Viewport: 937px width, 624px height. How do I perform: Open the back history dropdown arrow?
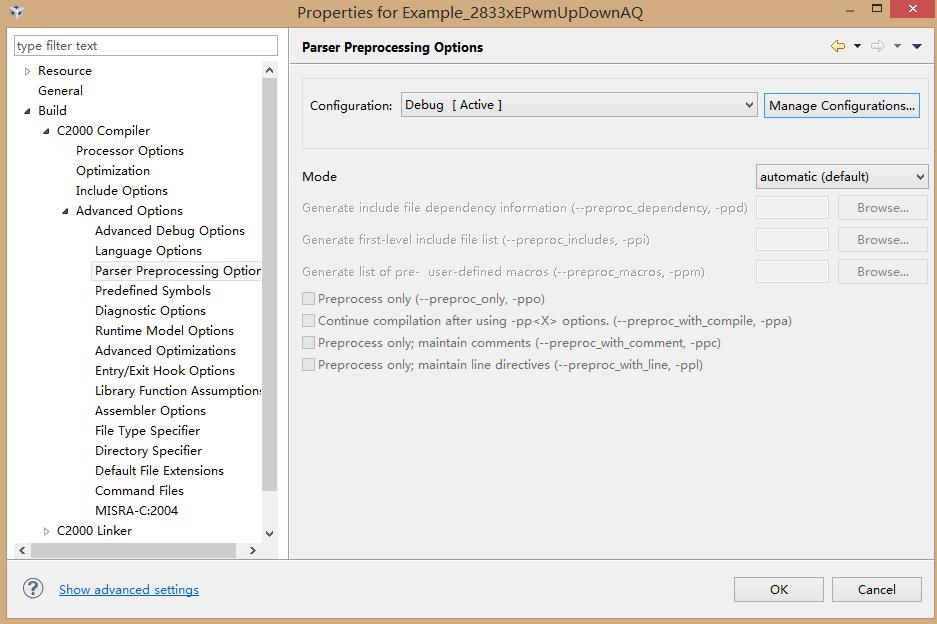pos(857,46)
